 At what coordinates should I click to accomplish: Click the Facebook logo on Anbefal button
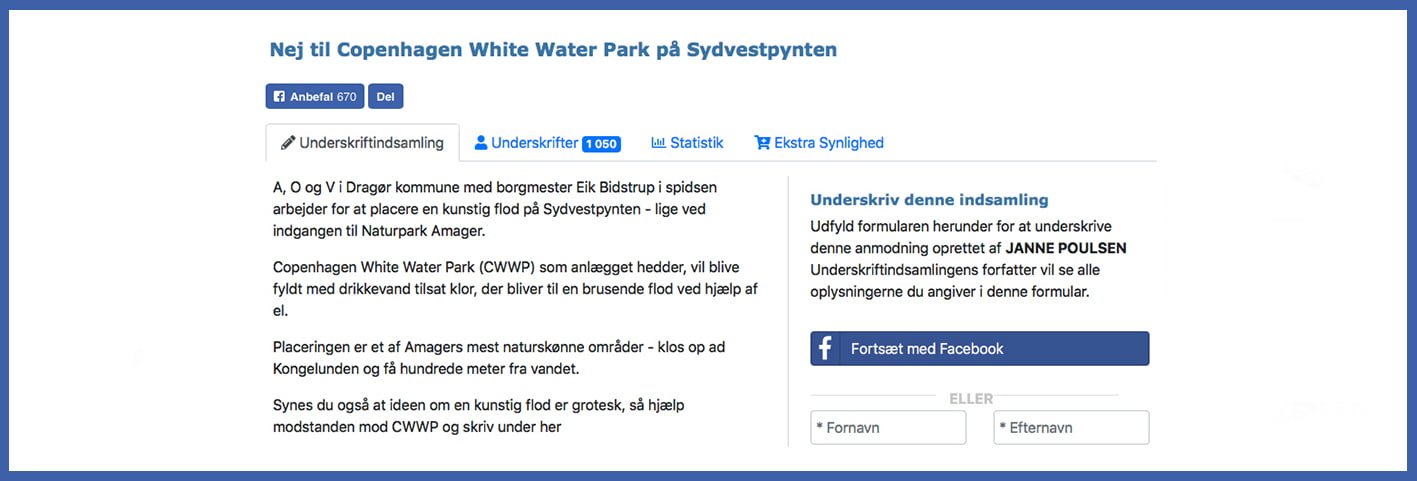pos(279,97)
